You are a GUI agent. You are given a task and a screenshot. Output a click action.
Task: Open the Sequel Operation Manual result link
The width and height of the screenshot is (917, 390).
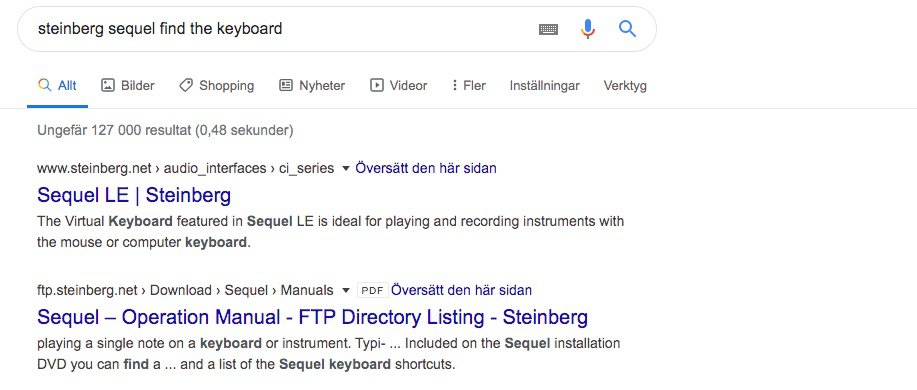click(x=312, y=317)
